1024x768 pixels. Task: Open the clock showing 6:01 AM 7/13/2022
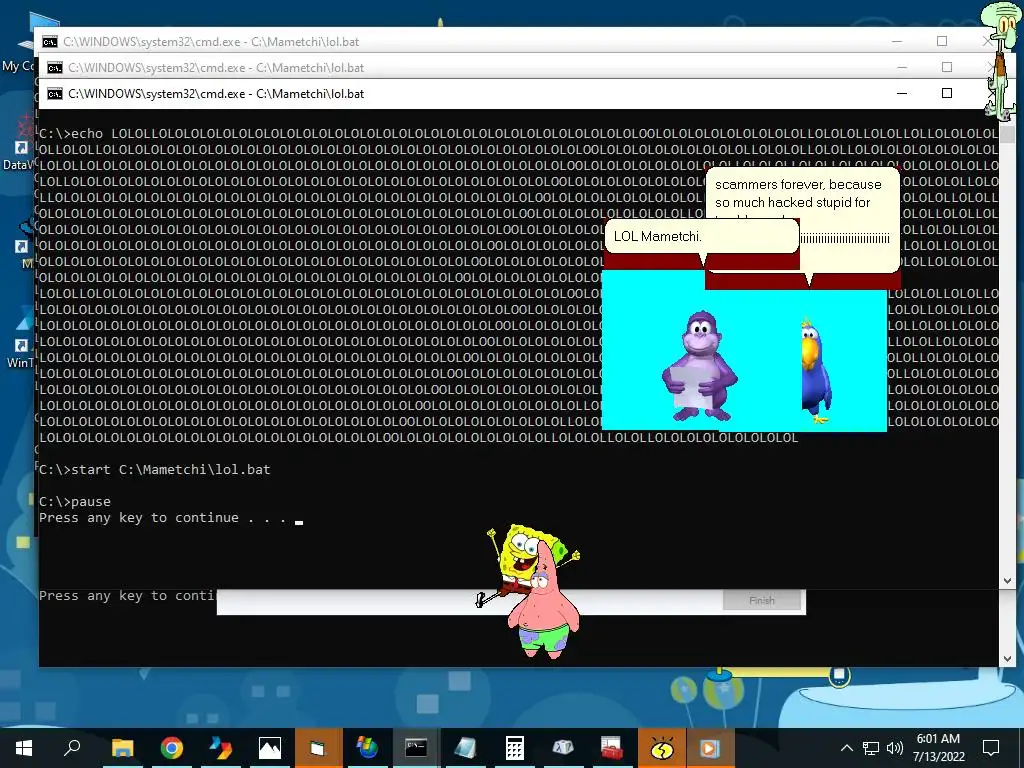[x=938, y=748]
